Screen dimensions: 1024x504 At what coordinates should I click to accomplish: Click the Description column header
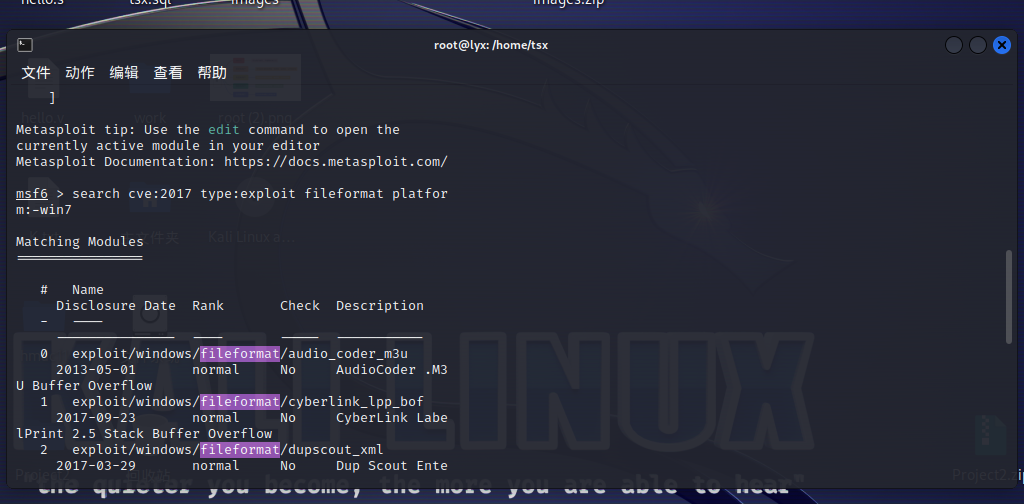380,306
